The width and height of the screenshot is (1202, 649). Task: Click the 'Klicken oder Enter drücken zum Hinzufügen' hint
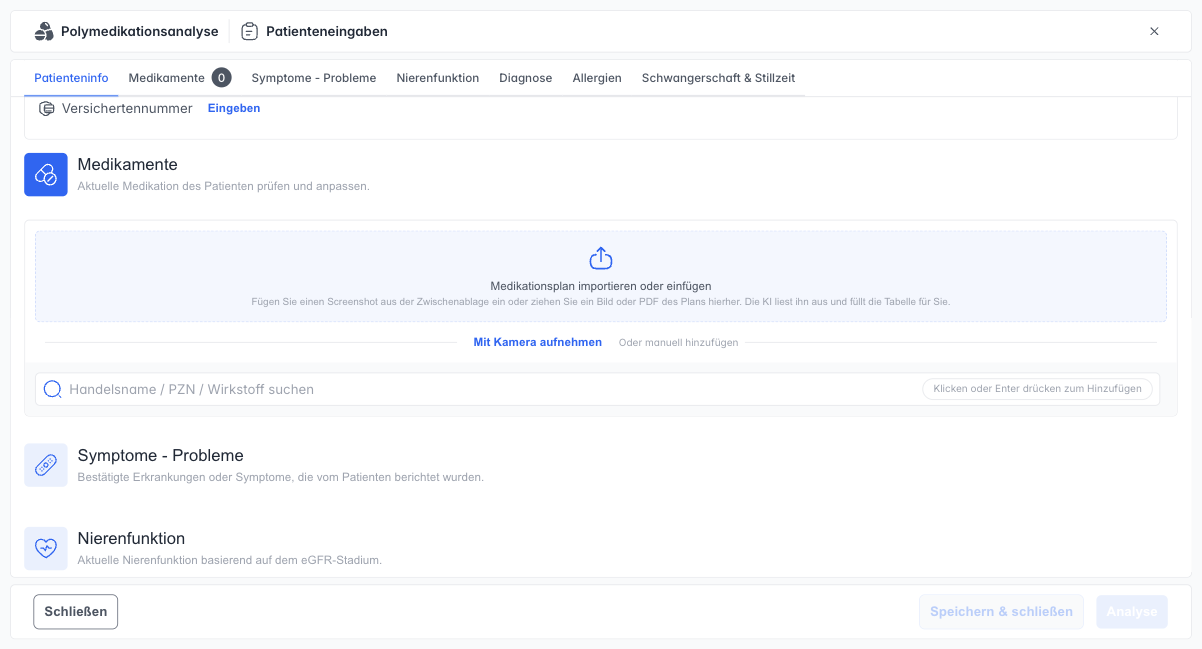point(1038,389)
